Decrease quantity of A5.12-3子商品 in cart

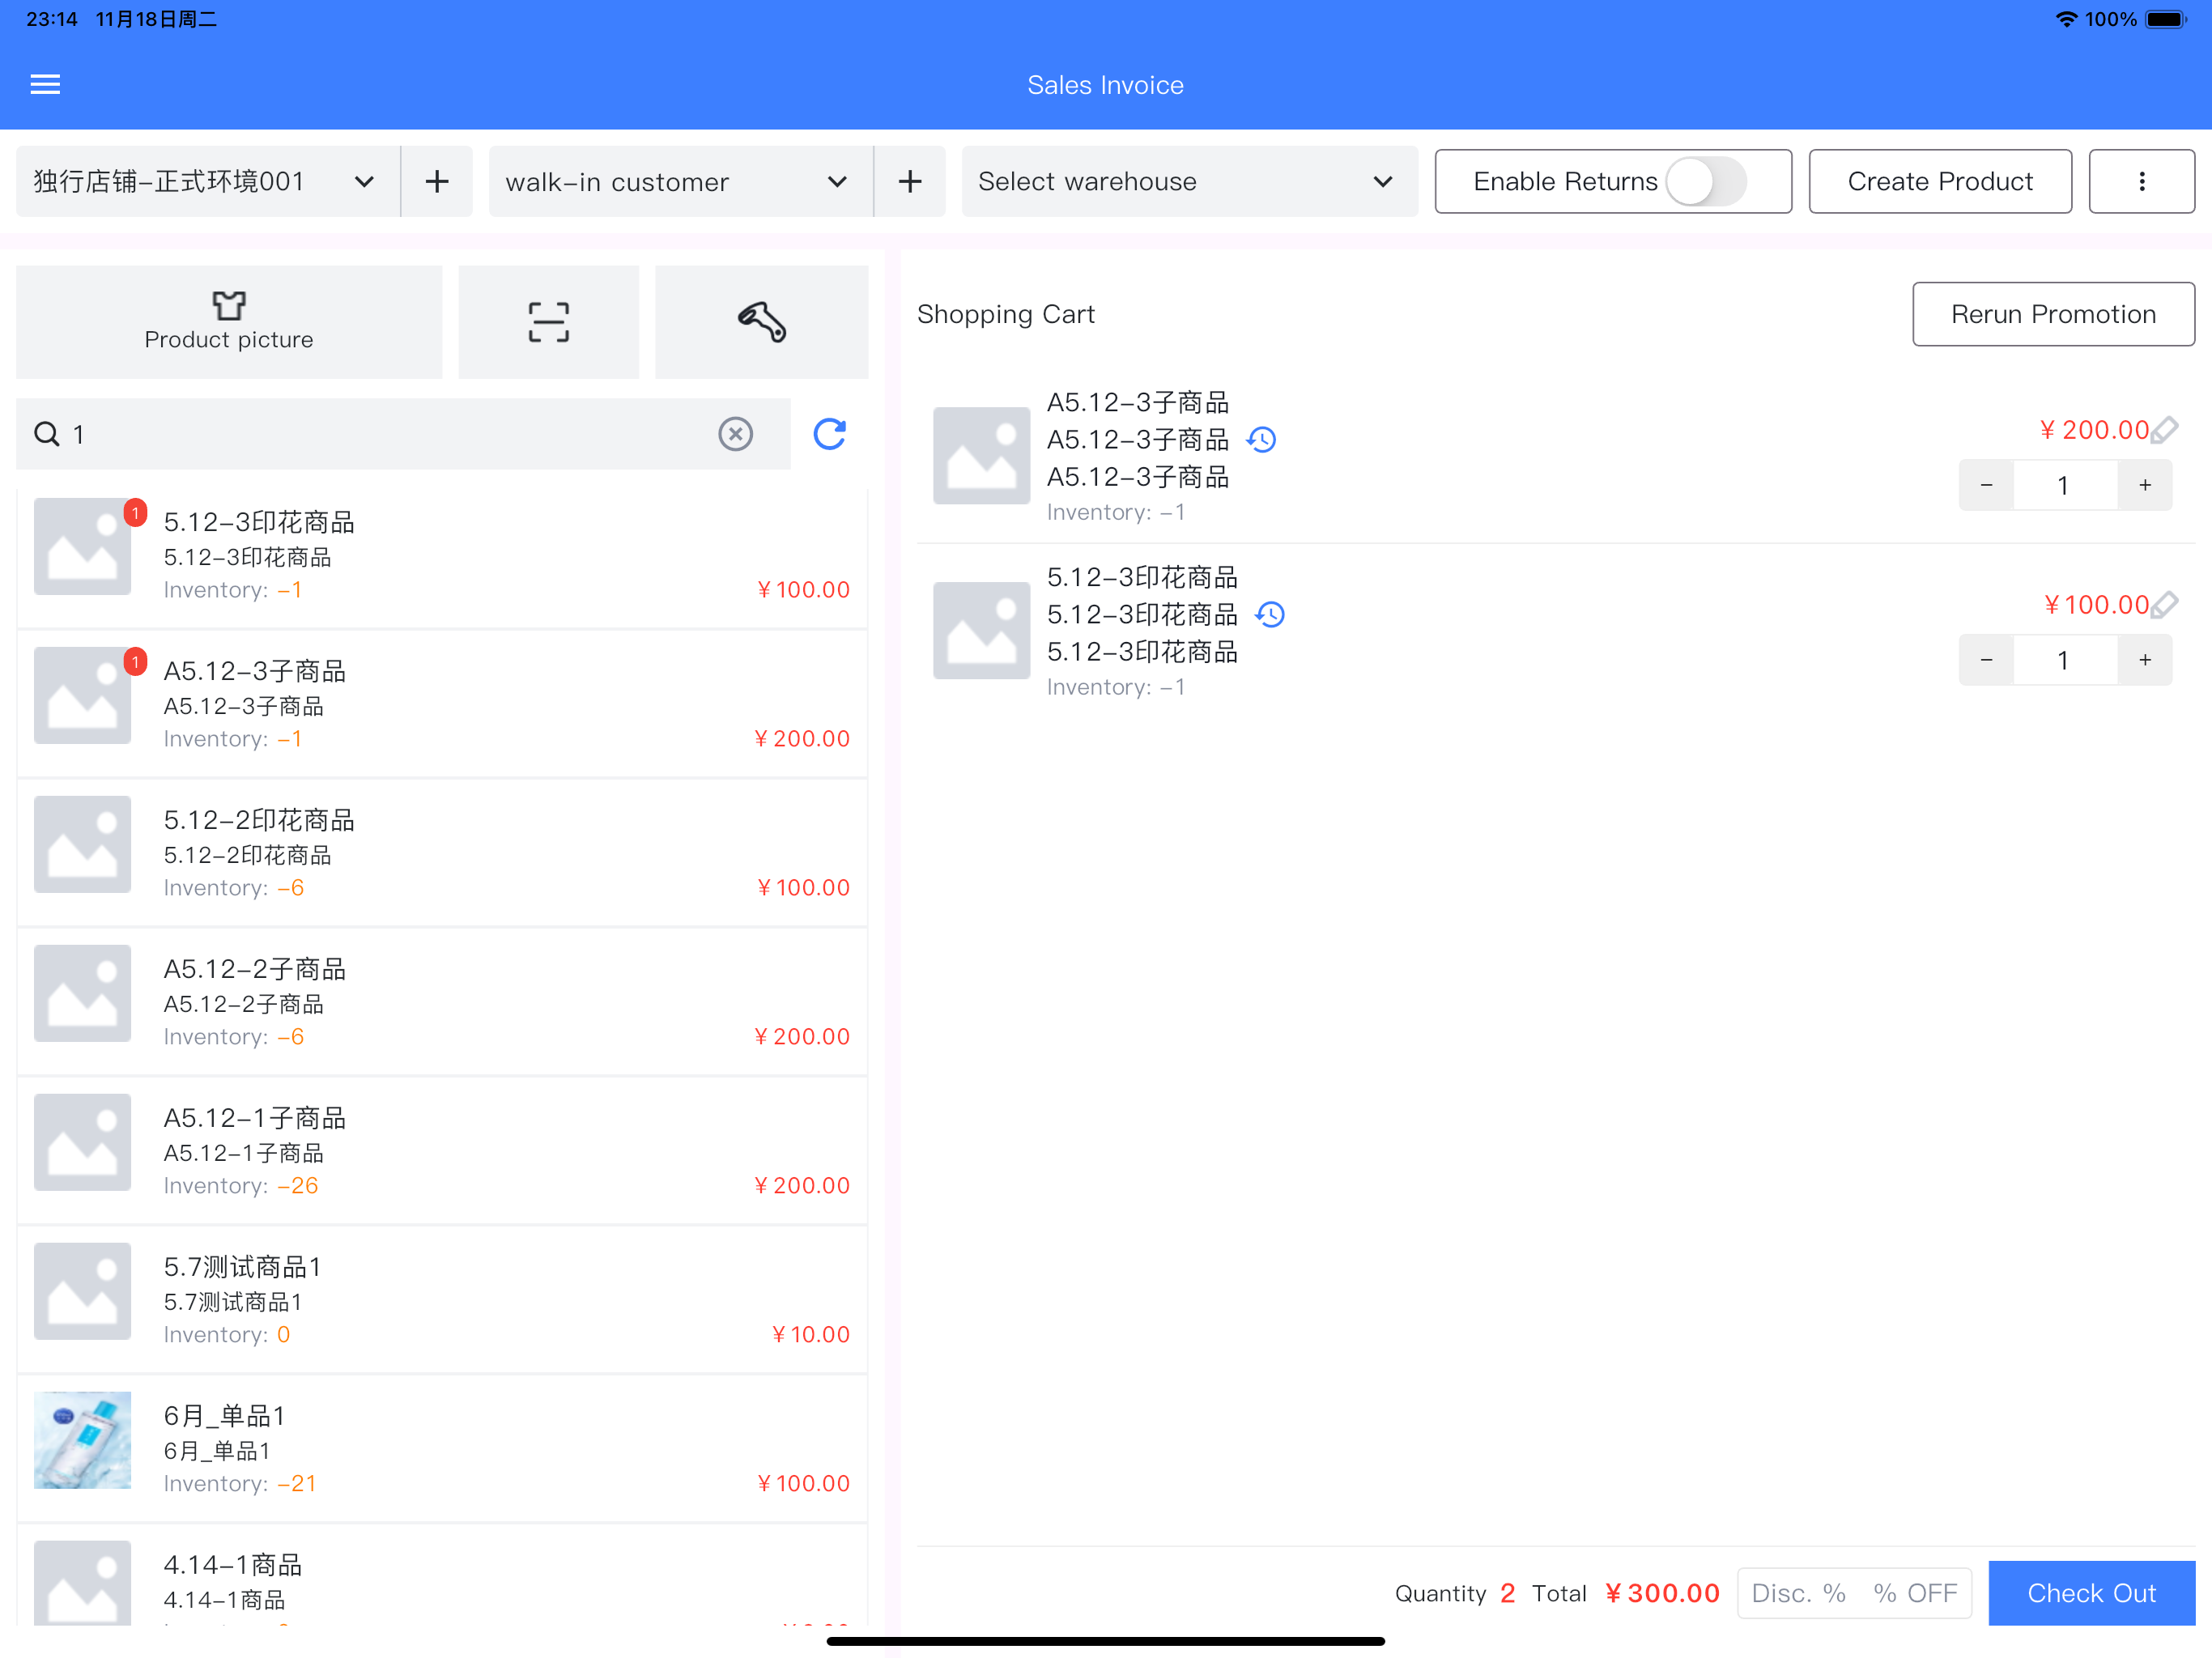point(1986,486)
